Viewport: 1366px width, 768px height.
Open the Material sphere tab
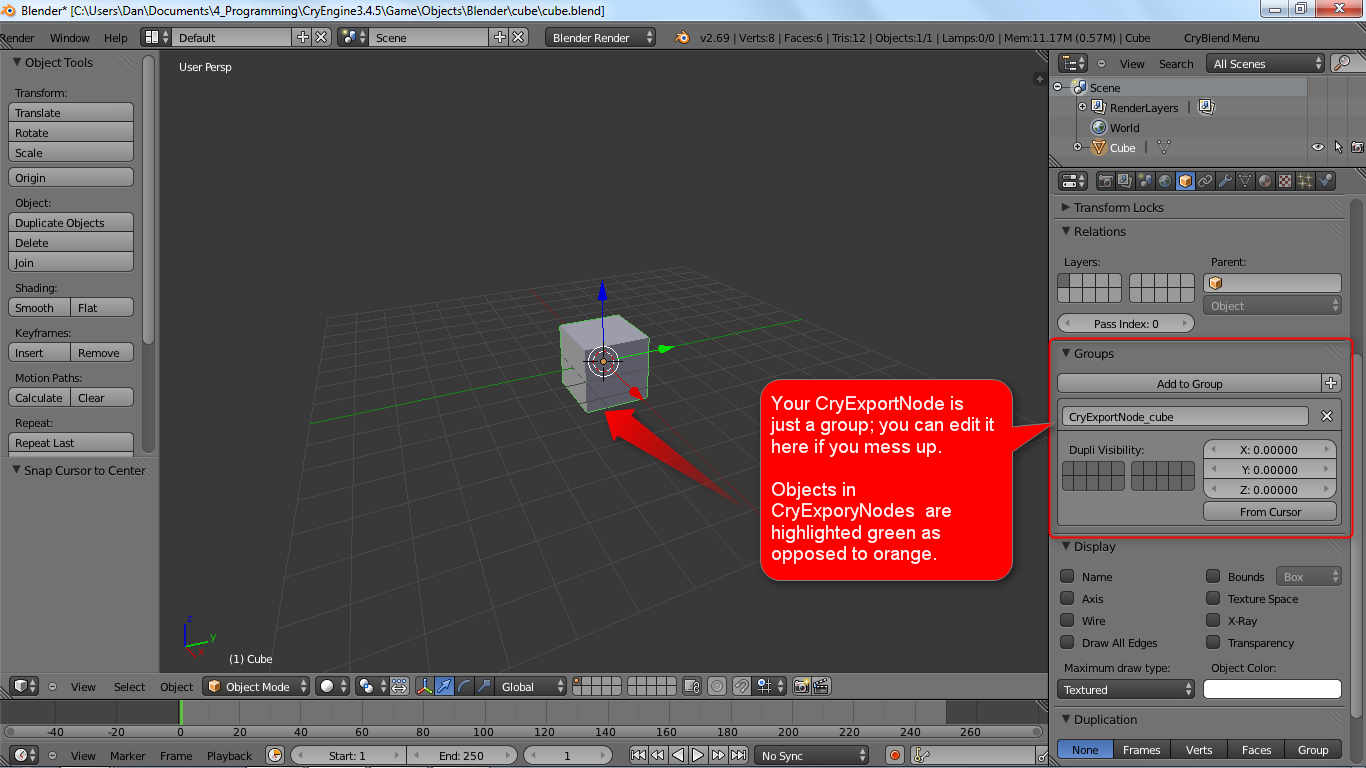click(x=1265, y=181)
